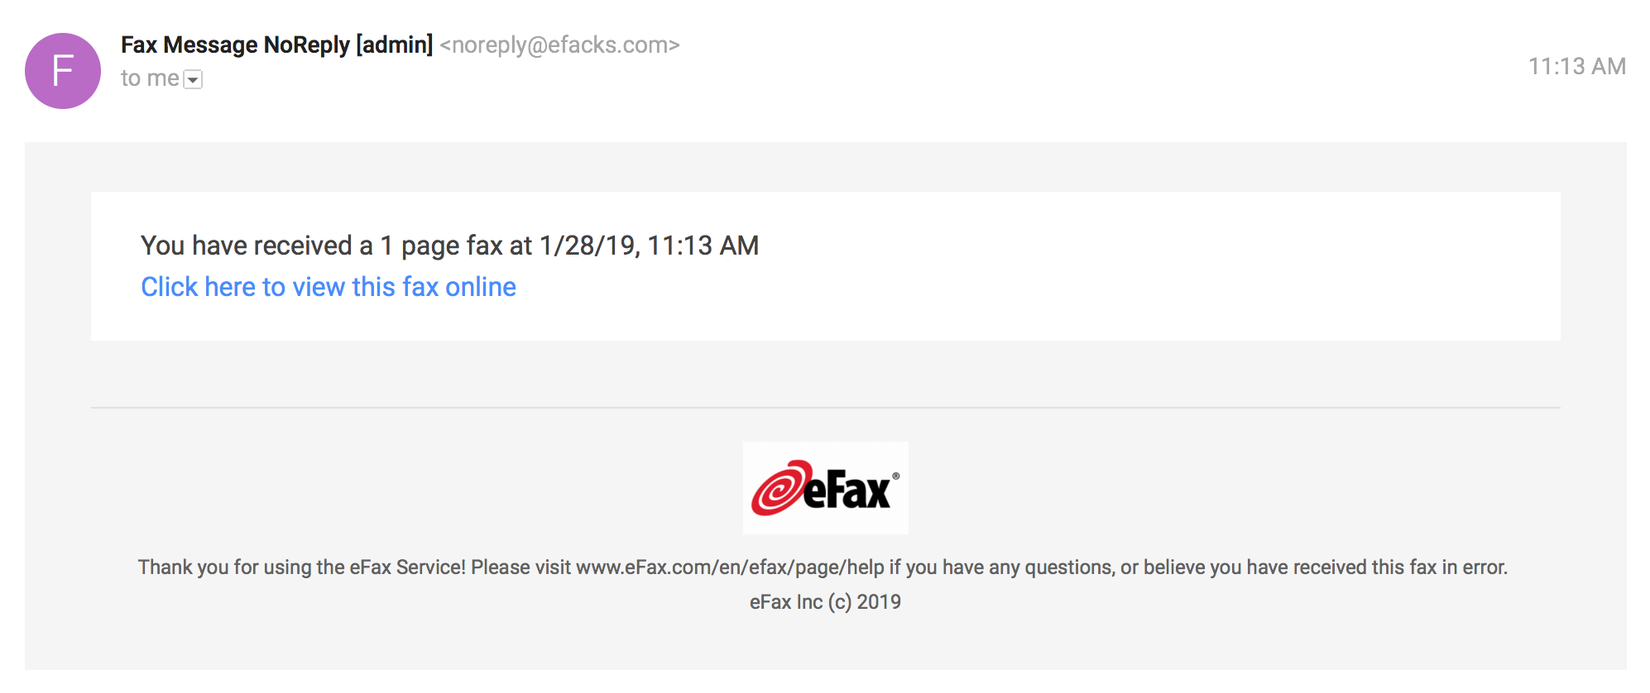Screen dimensions: 1650x693
Task: Click the registered trademark symbol on the eFax logo
Action: tap(895, 476)
